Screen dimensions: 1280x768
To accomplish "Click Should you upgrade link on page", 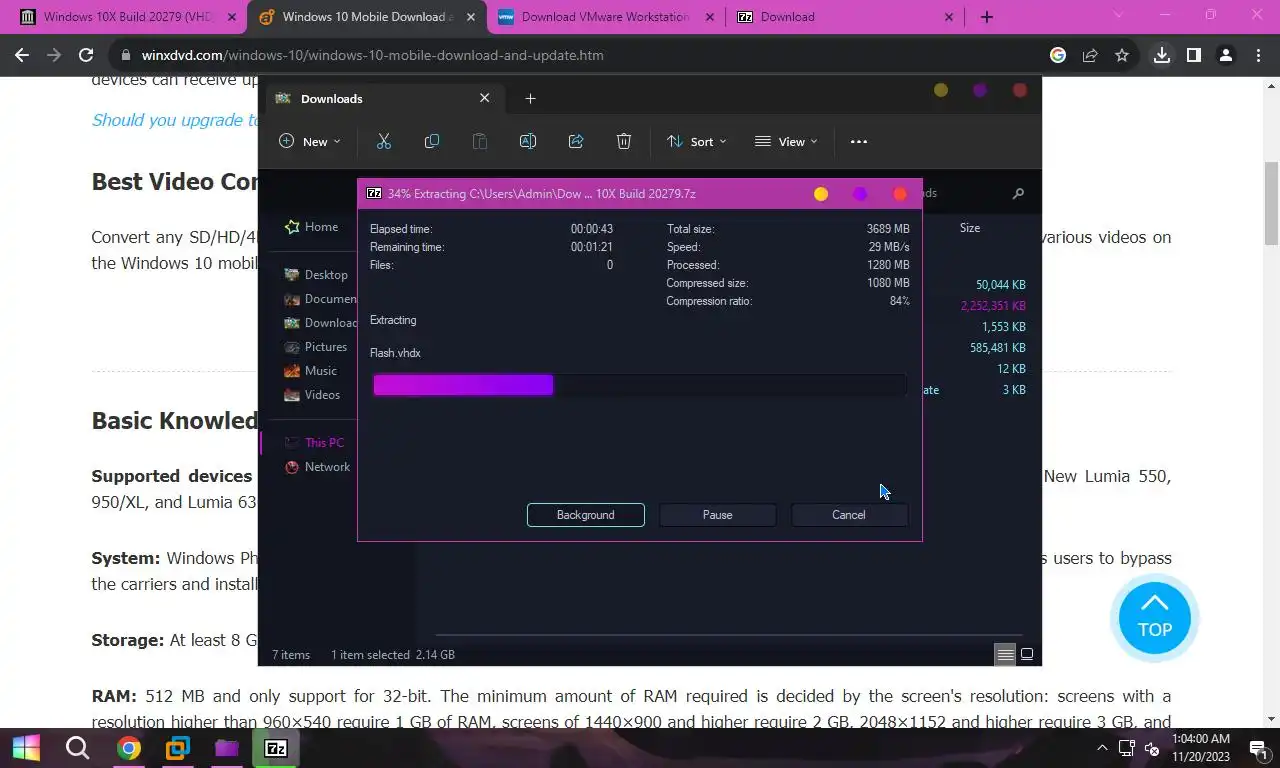I will [175, 120].
